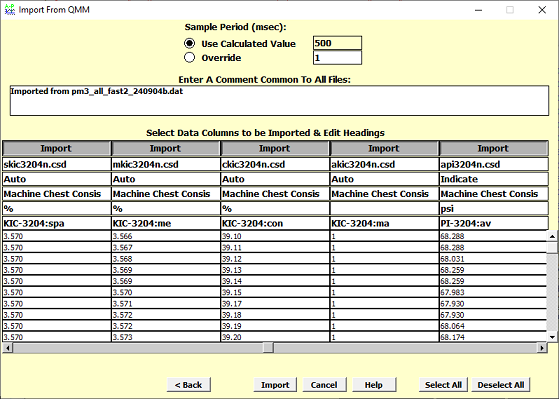
Task: Click data value 68.031
Action: (493, 259)
